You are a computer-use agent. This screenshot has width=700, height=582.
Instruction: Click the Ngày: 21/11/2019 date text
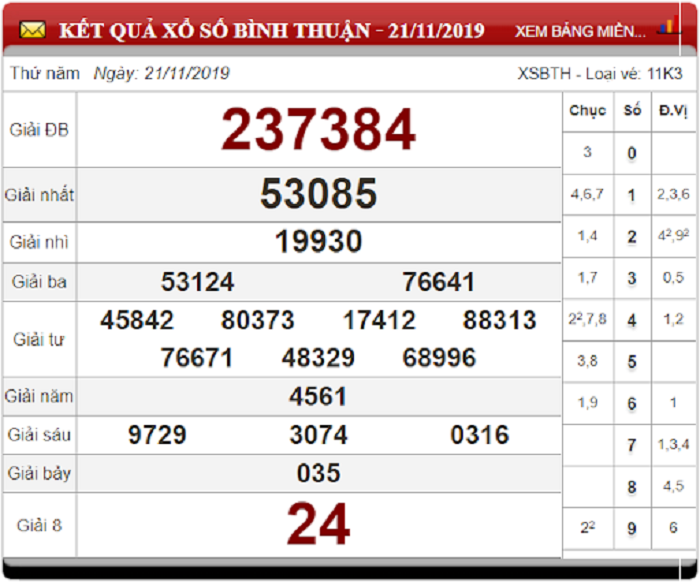coord(162,73)
